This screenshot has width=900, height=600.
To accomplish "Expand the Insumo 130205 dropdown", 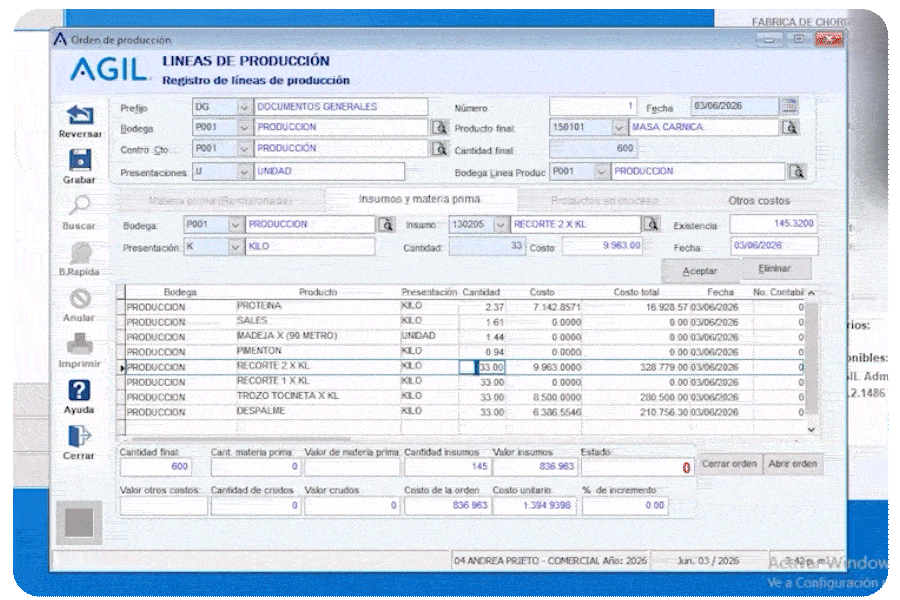I will point(501,224).
